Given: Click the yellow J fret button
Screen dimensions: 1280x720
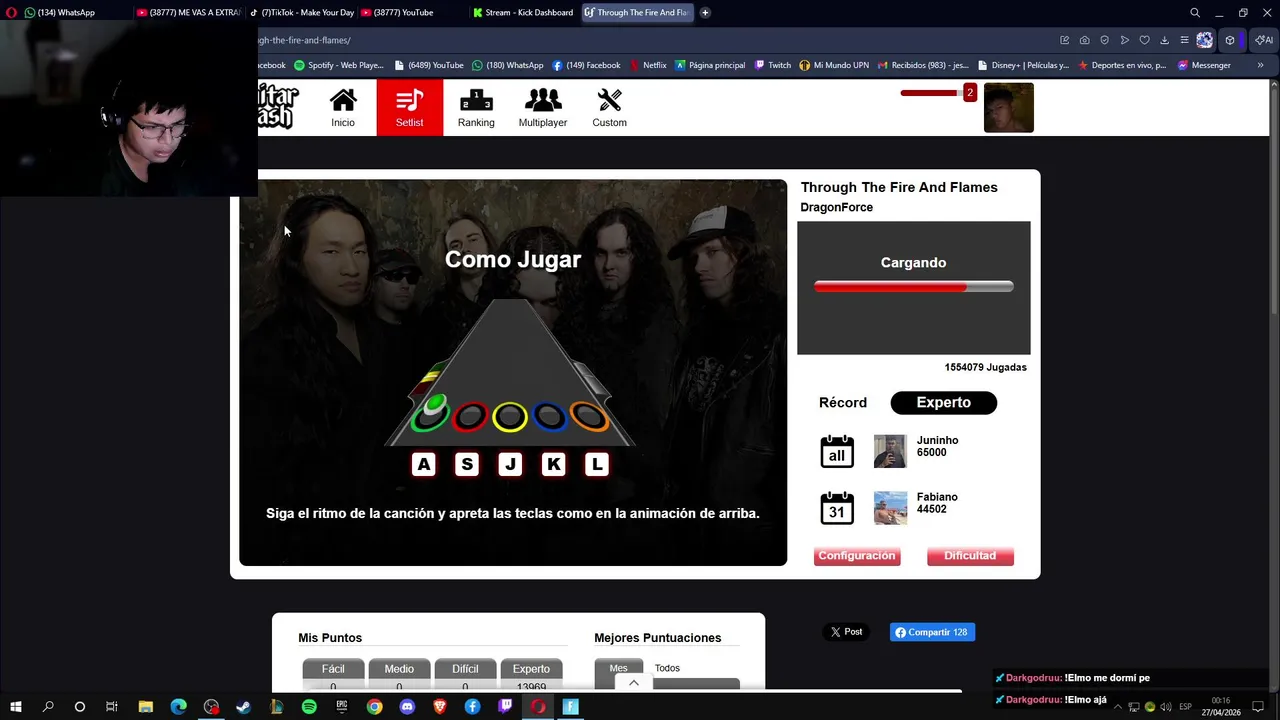Looking at the screenshot, I should (x=510, y=416).
